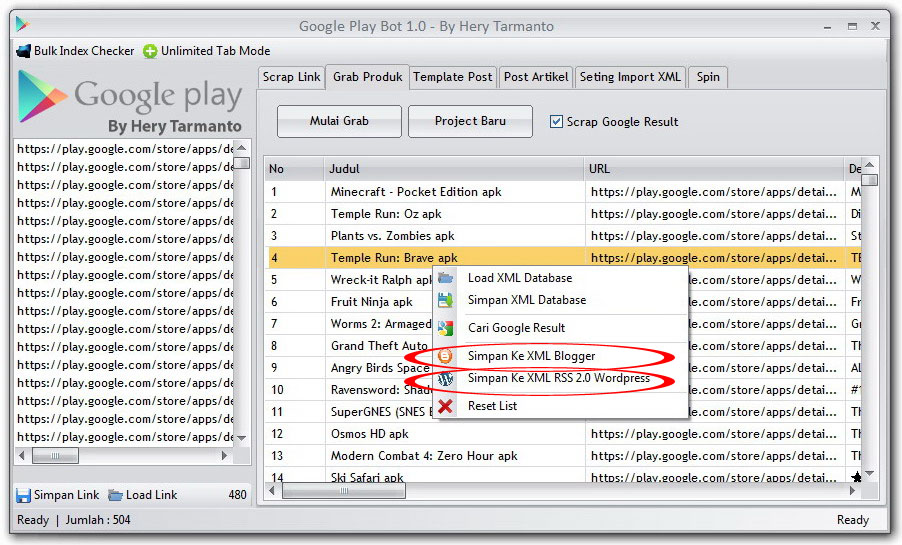The image size is (902, 545).
Task: Click the Jumlah : 504 status text
Action: point(98,520)
